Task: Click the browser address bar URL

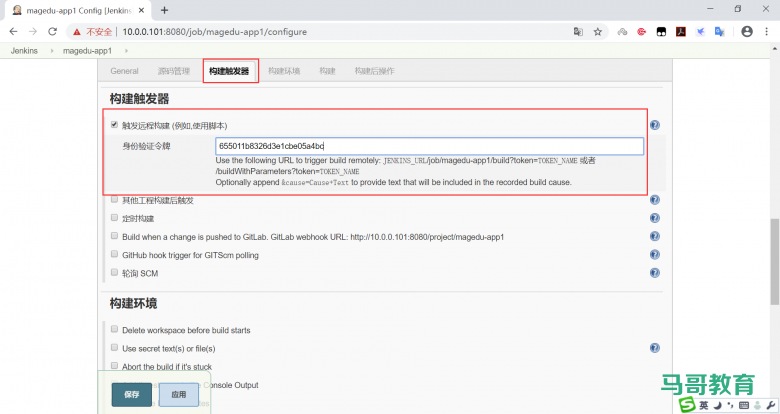Action: click(x=214, y=32)
